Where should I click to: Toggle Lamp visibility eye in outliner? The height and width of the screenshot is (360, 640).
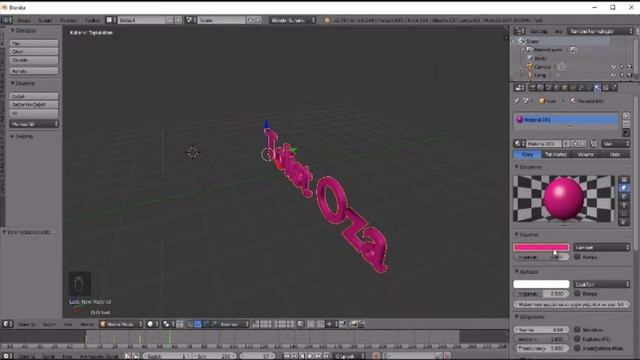click(x=613, y=75)
